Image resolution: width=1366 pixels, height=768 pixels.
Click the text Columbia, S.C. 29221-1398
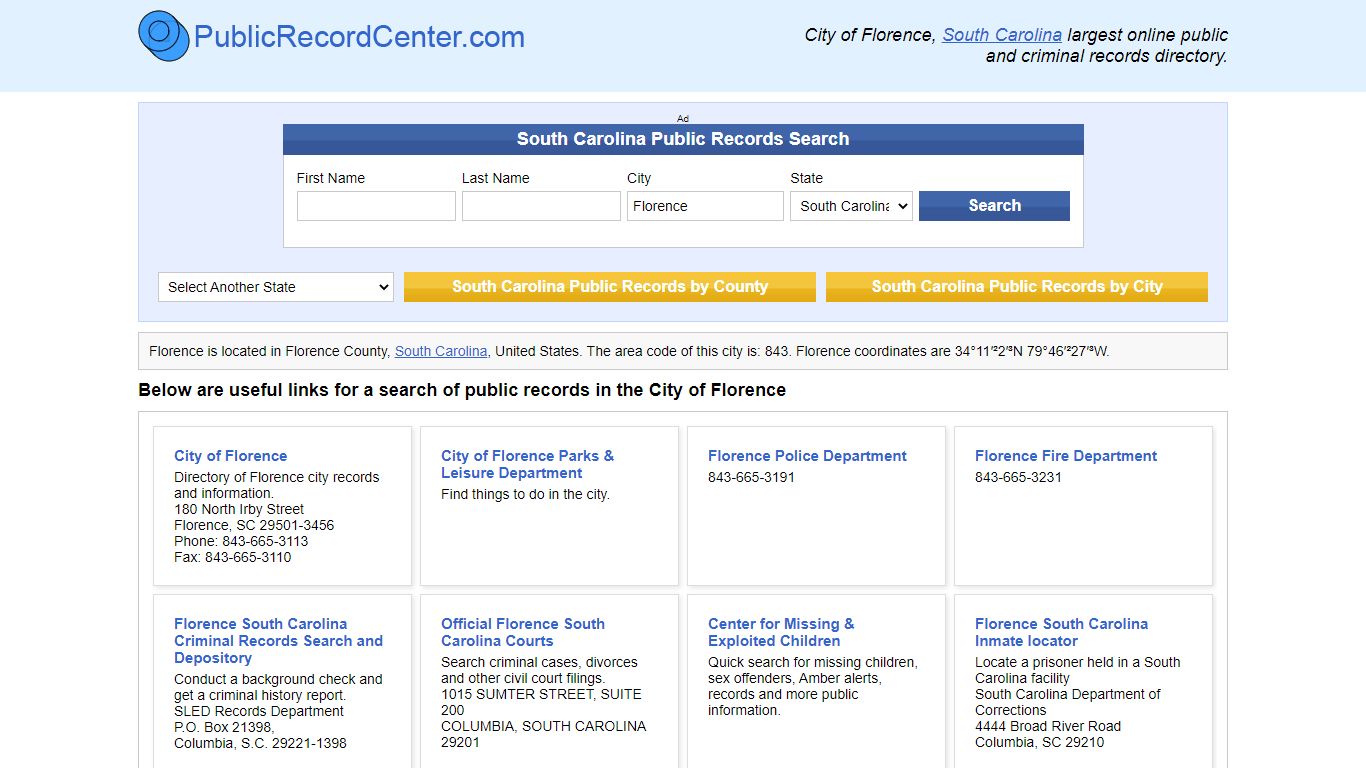pyautogui.click(x=260, y=743)
